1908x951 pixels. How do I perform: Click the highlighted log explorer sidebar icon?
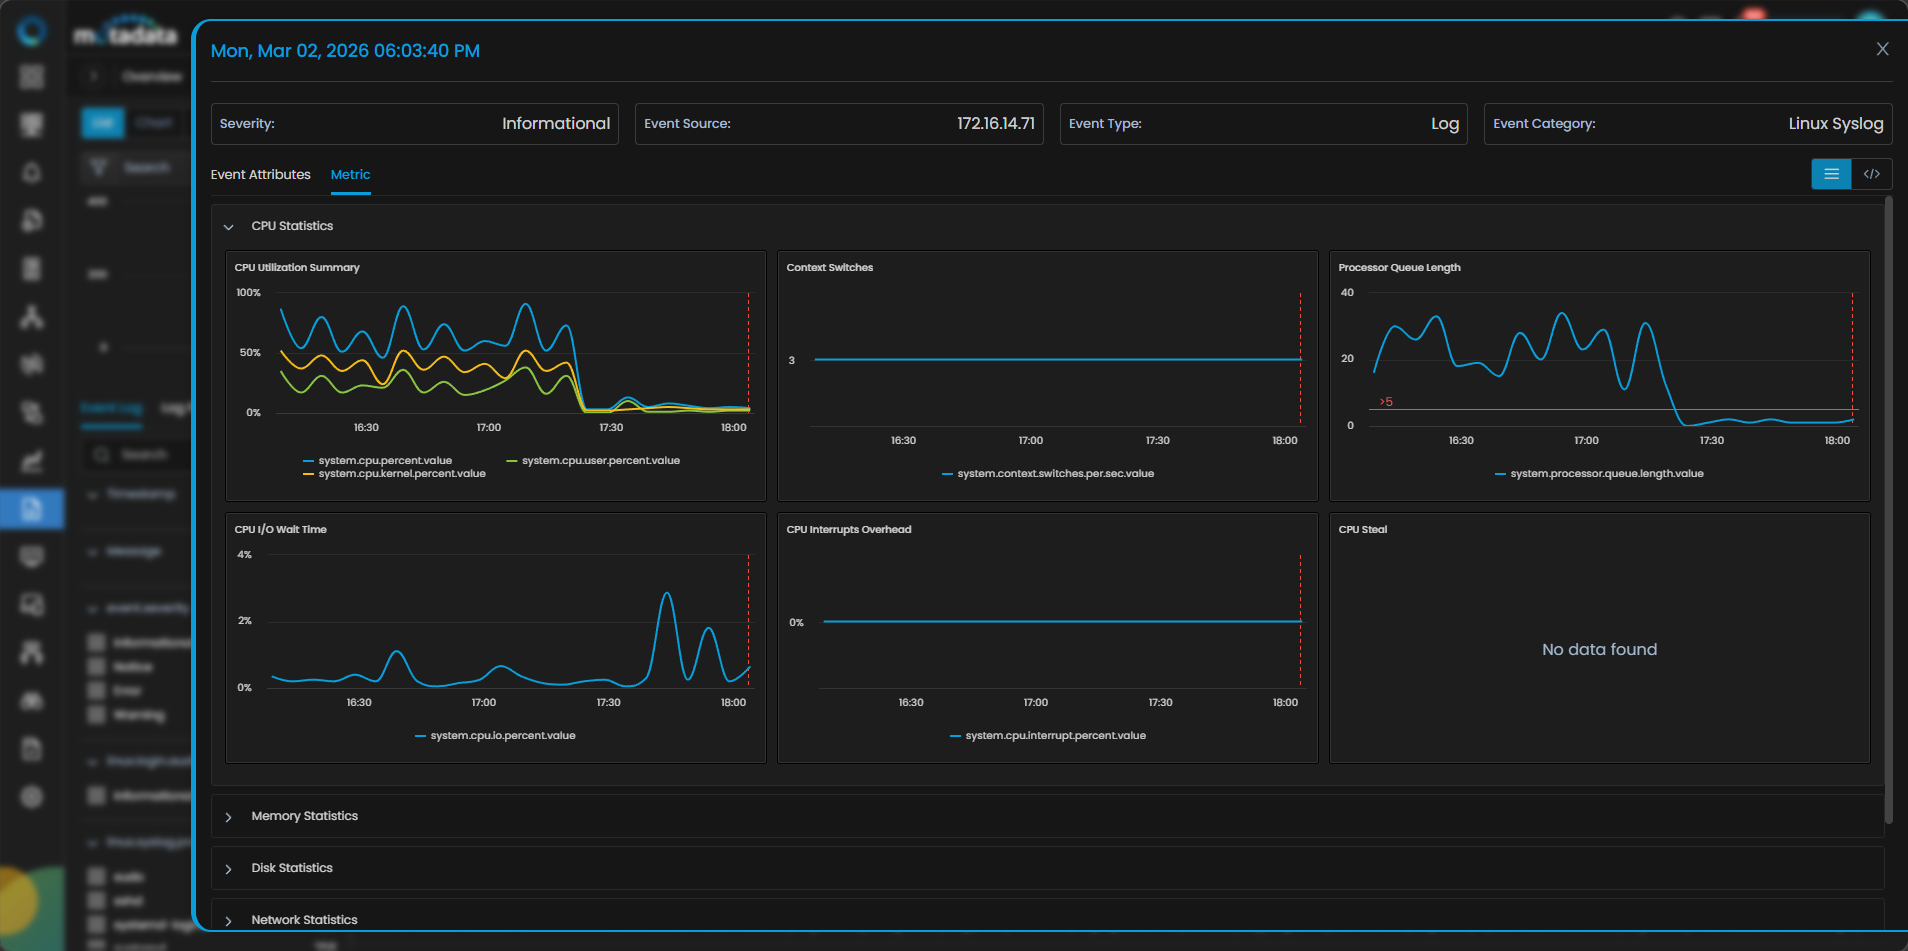tap(32, 508)
